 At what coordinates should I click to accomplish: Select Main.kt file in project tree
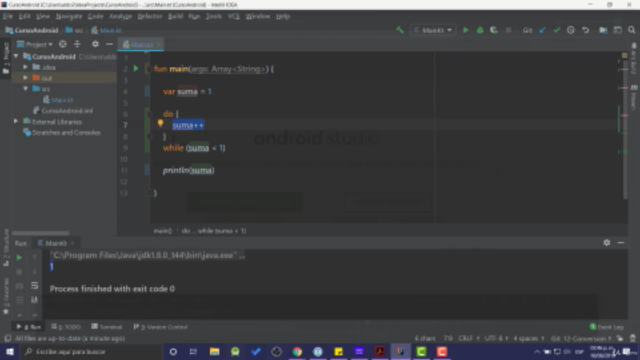pos(58,100)
